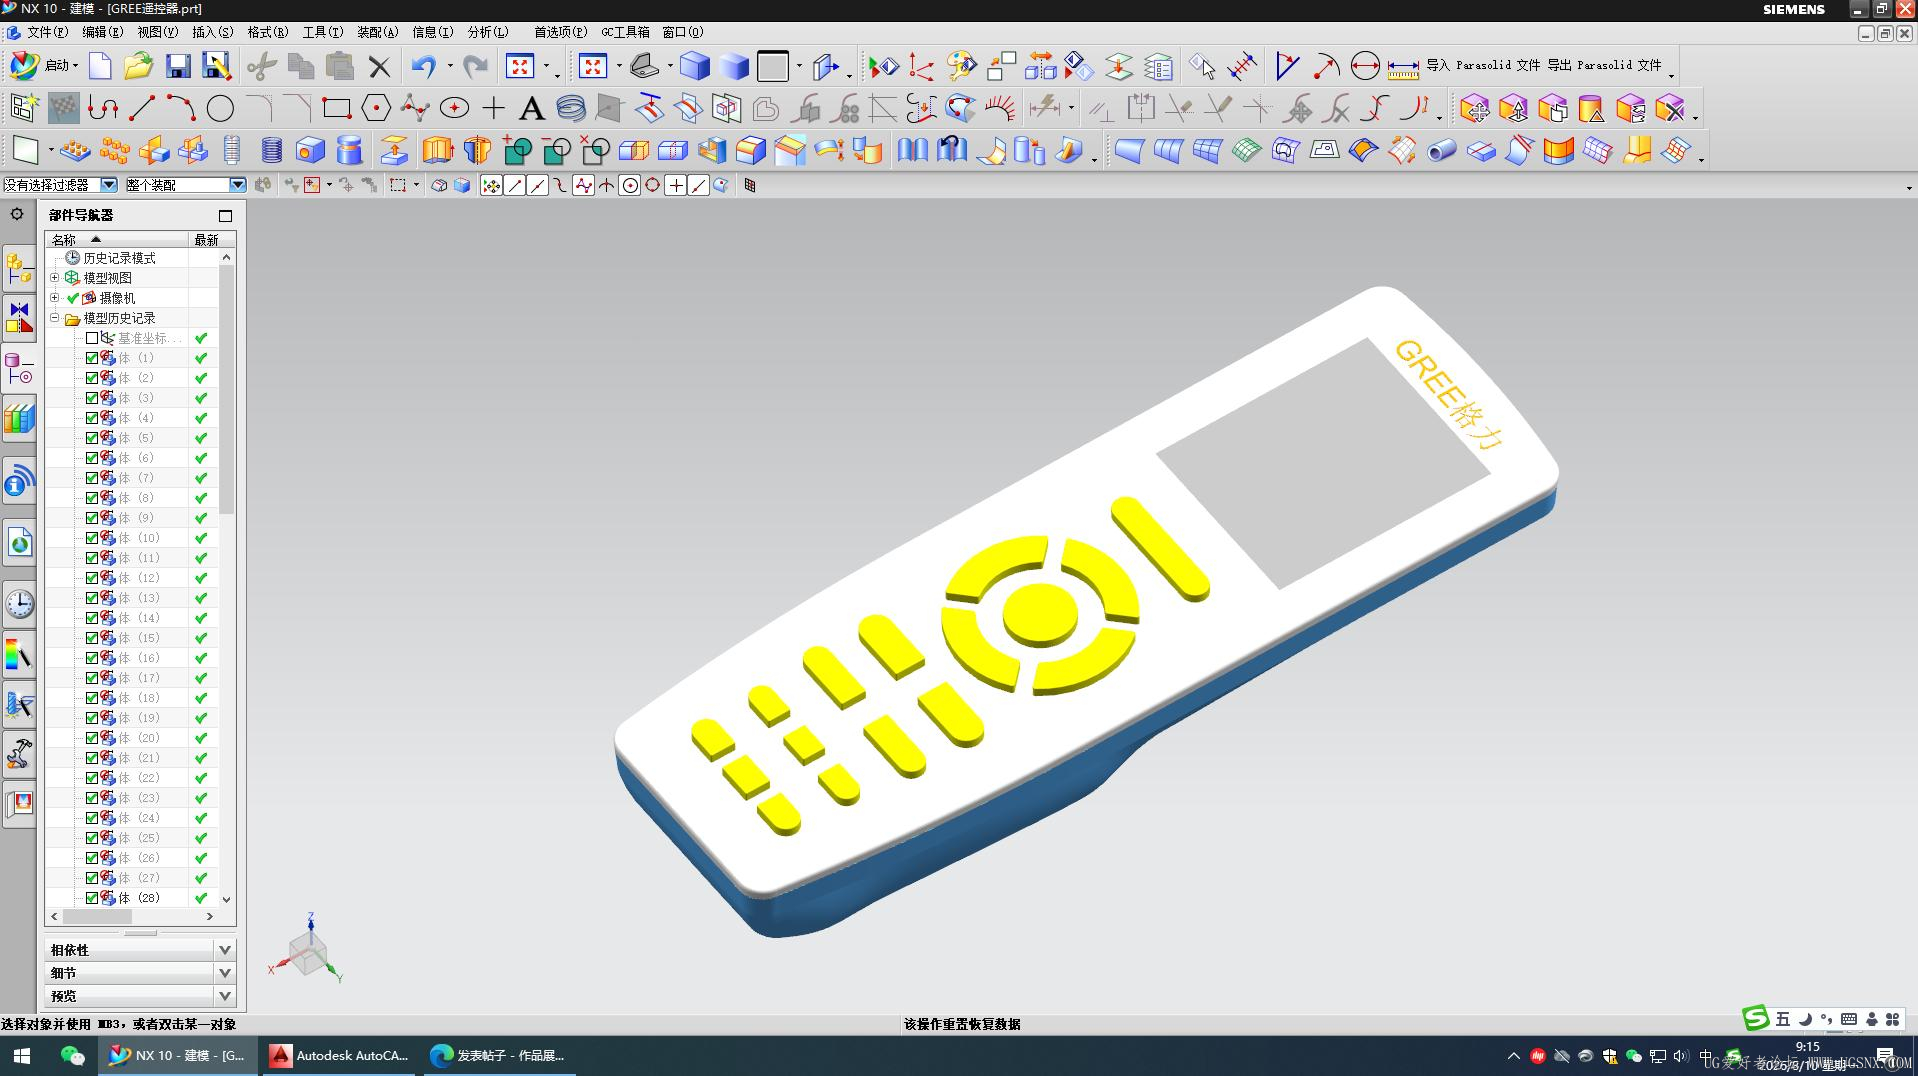Click the XYZ view triad in viewport
This screenshot has height=1076, width=1918.
tap(306, 949)
